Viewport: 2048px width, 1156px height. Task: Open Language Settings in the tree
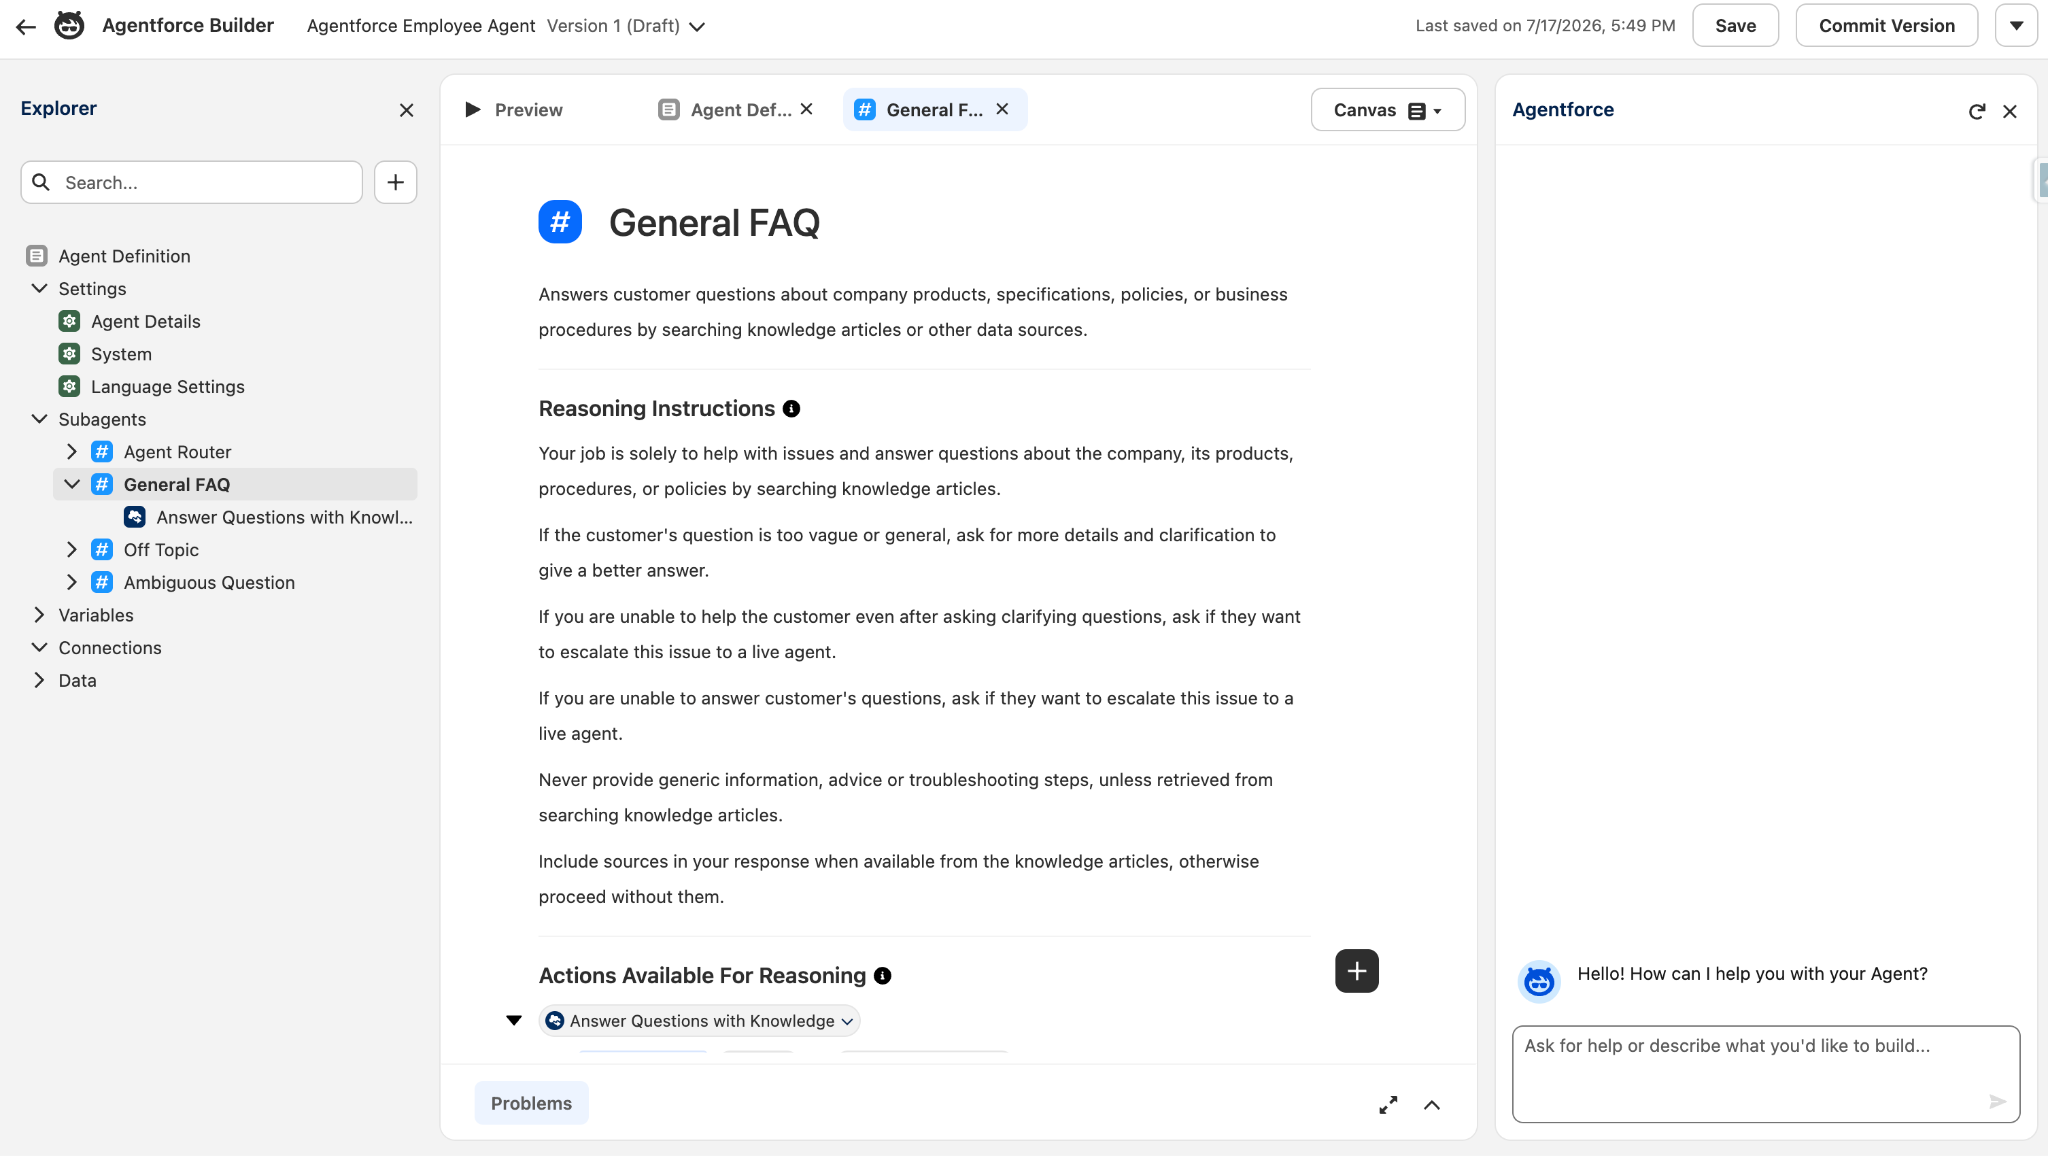(x=168, y=386)
